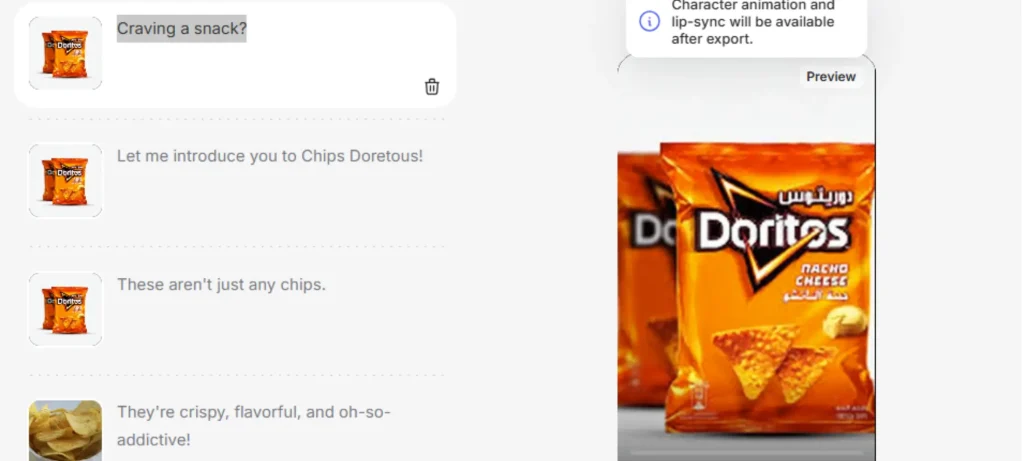
Task: Click the progress bar at the preview's bottom
Action: [746, 452]
